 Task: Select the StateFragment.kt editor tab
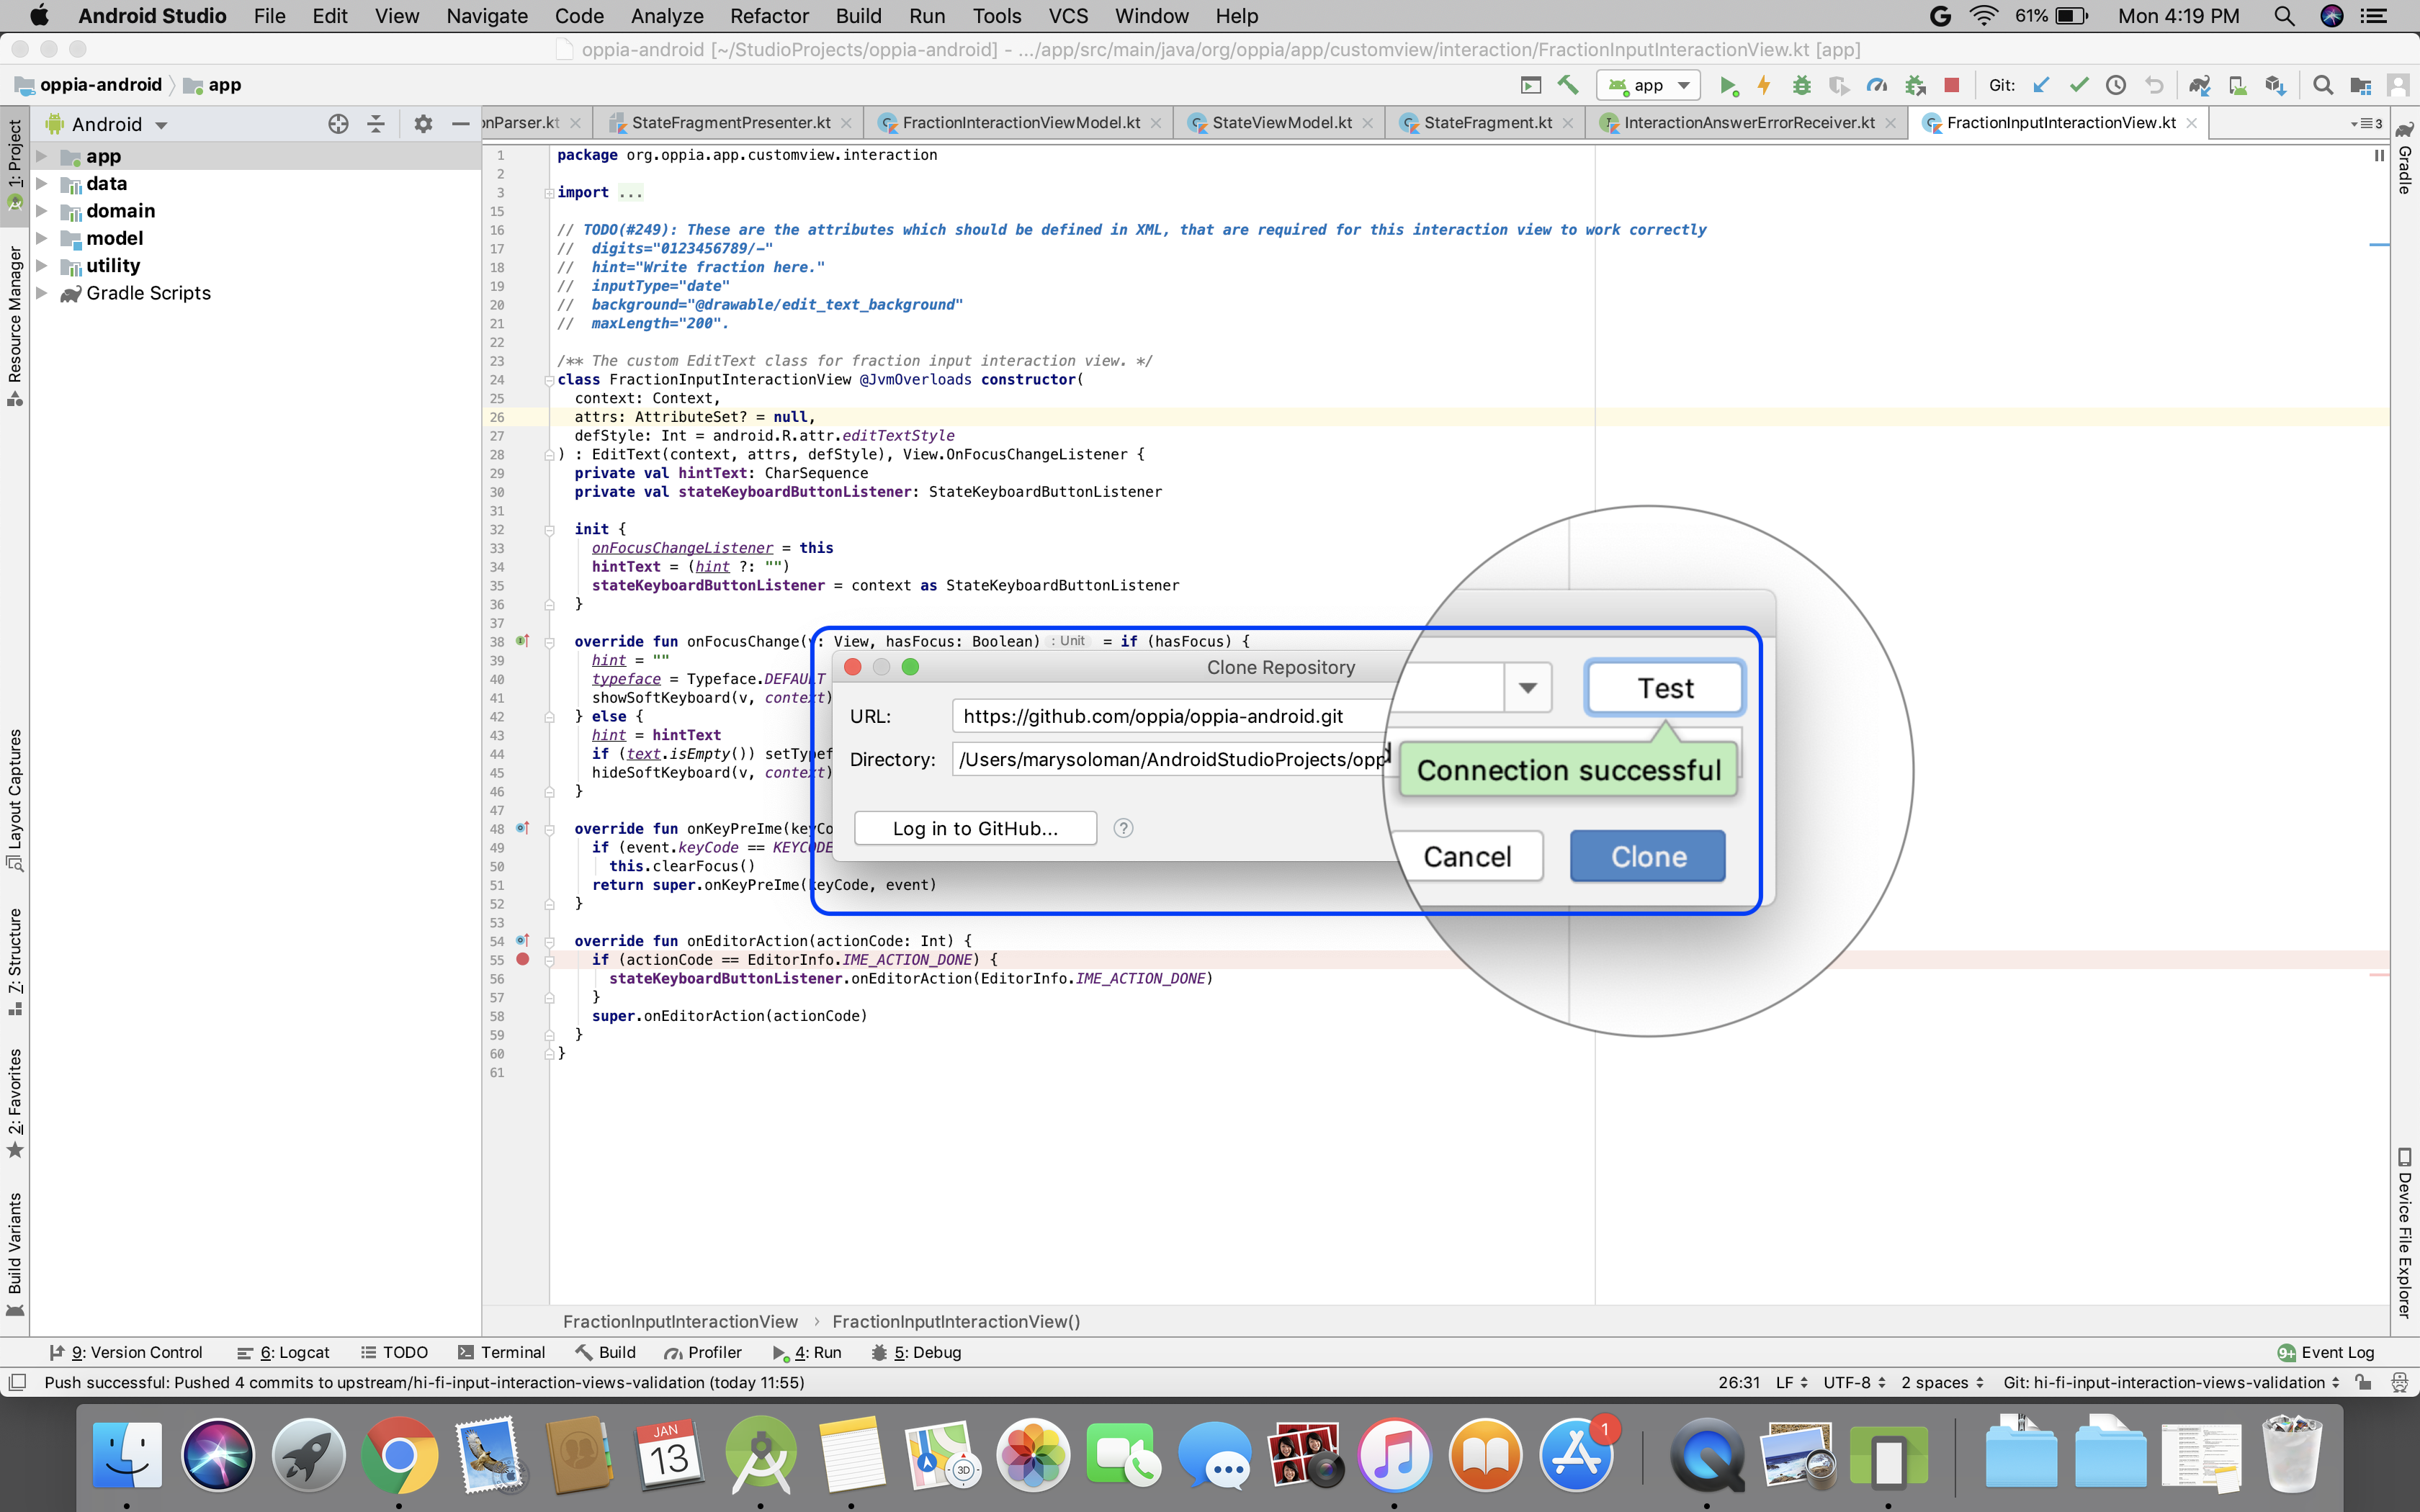click(x=1489, y=122)
